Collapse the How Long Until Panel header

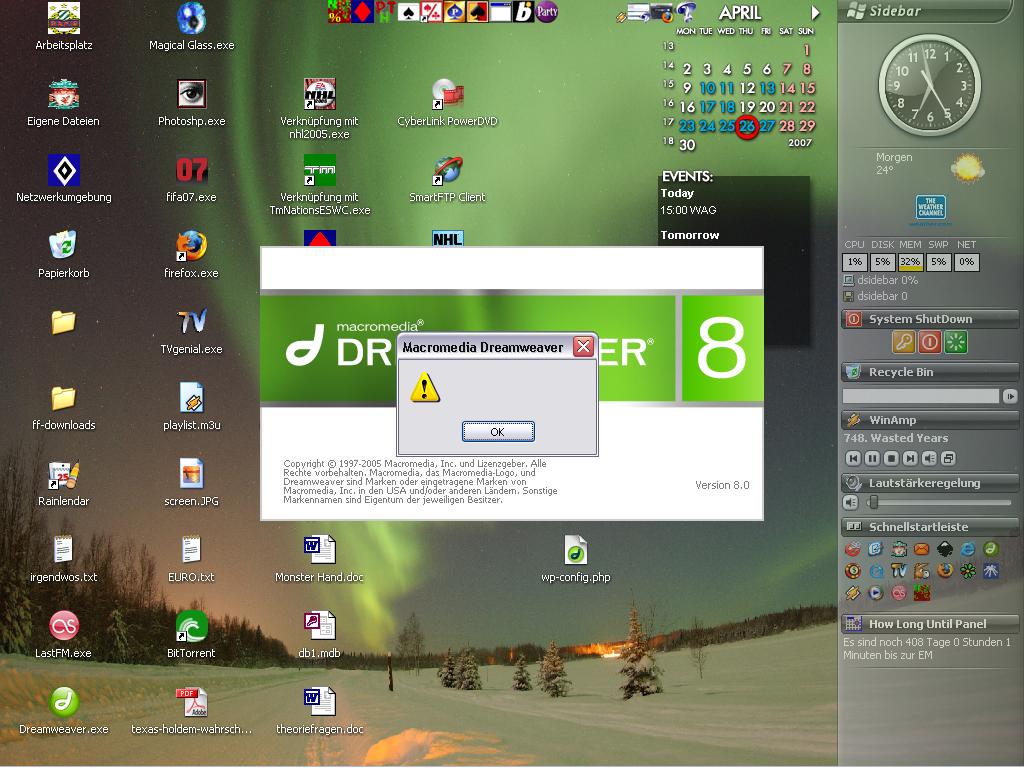(x=930, y=624)
